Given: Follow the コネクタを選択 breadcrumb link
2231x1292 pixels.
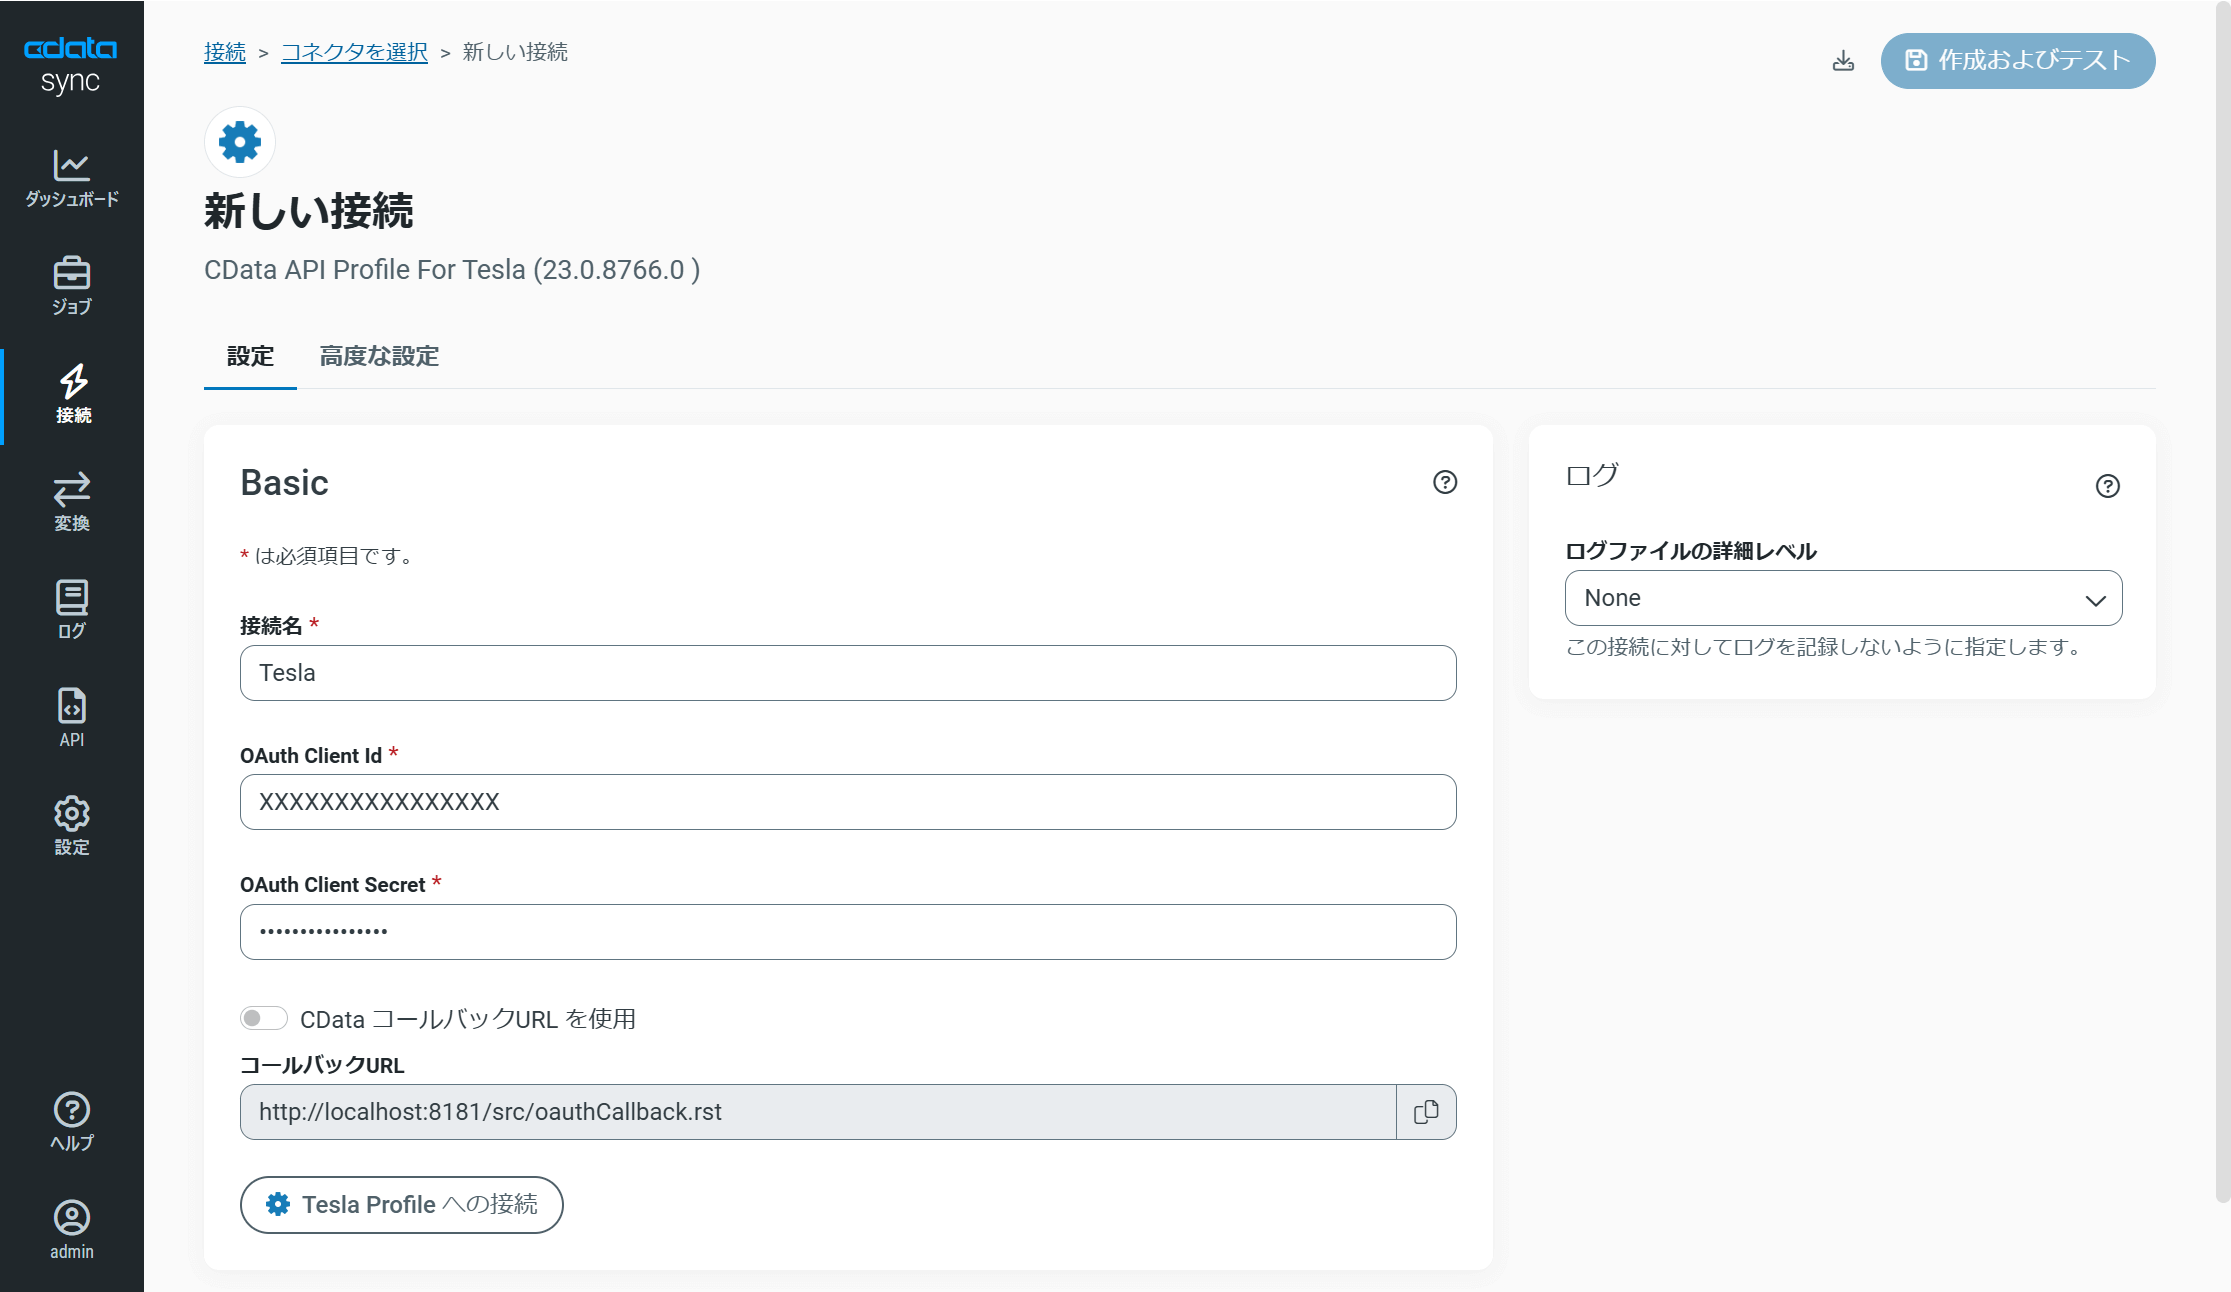Looking at the screenshot, I should [x=354, y=52].
